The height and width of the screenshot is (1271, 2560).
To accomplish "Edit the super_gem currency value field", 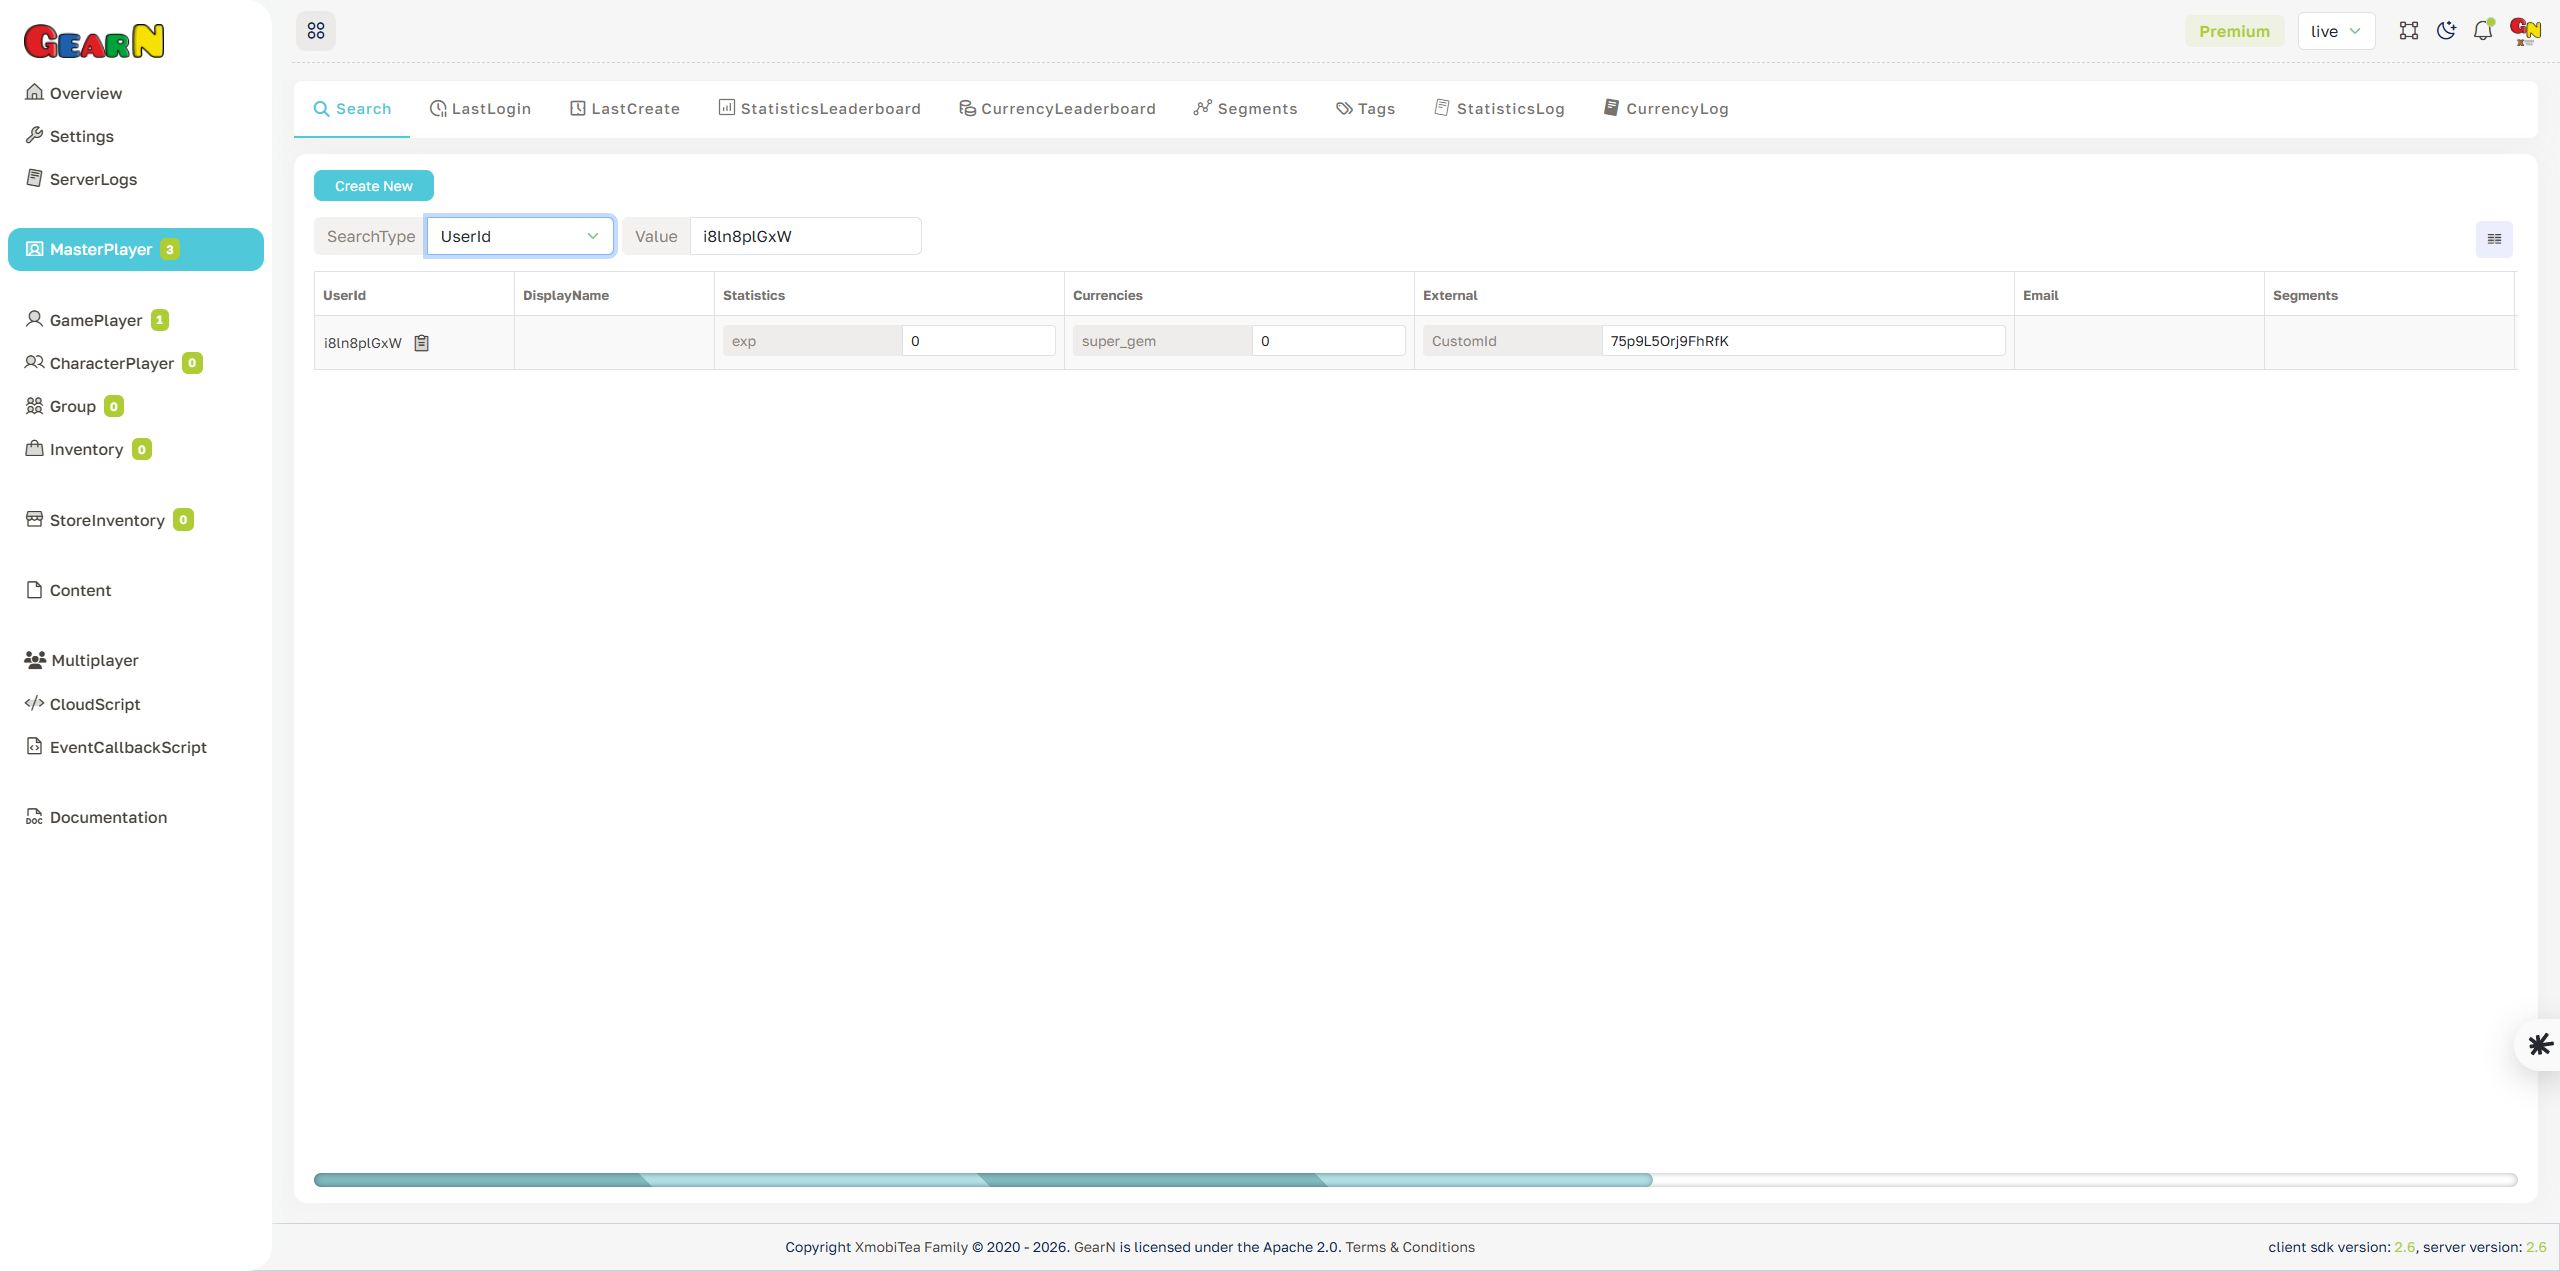I will pos(1328,340).
